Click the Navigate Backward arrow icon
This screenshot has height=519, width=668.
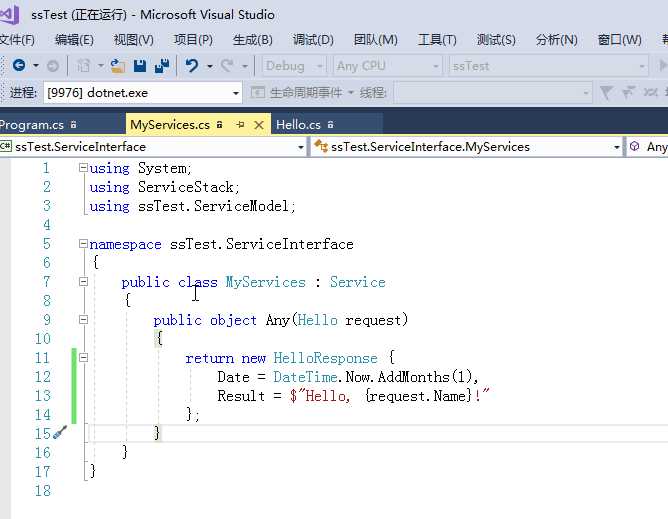pos(19,65)
